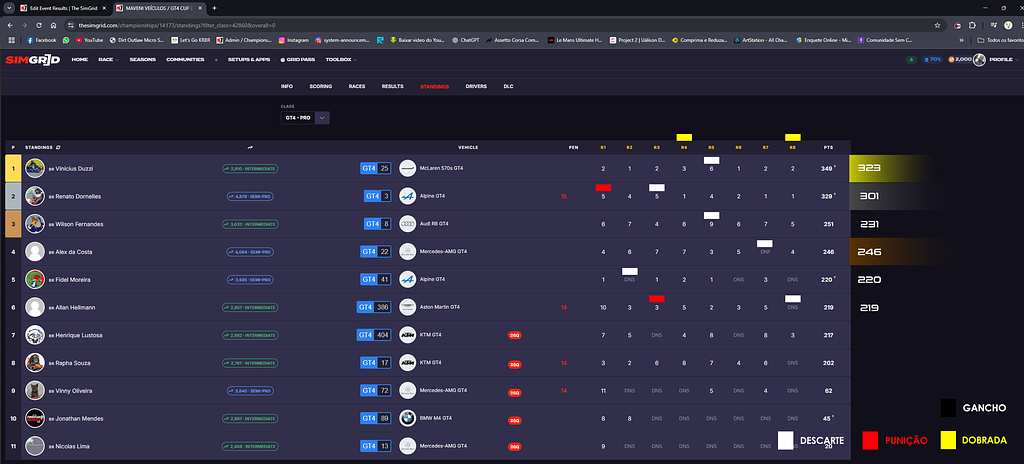
Task: Click the R1 column header
Action: point(603,148)
